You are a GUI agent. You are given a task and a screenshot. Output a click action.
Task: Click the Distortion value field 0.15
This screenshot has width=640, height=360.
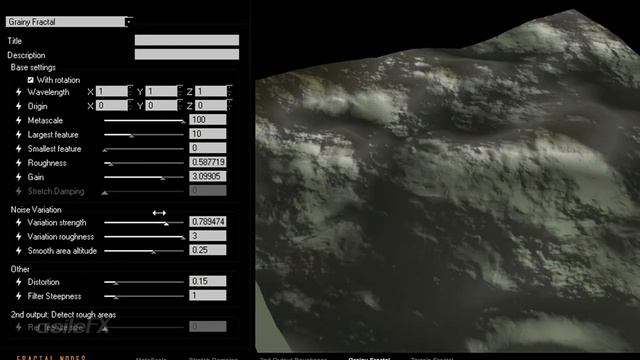click(x=208, y=281)
